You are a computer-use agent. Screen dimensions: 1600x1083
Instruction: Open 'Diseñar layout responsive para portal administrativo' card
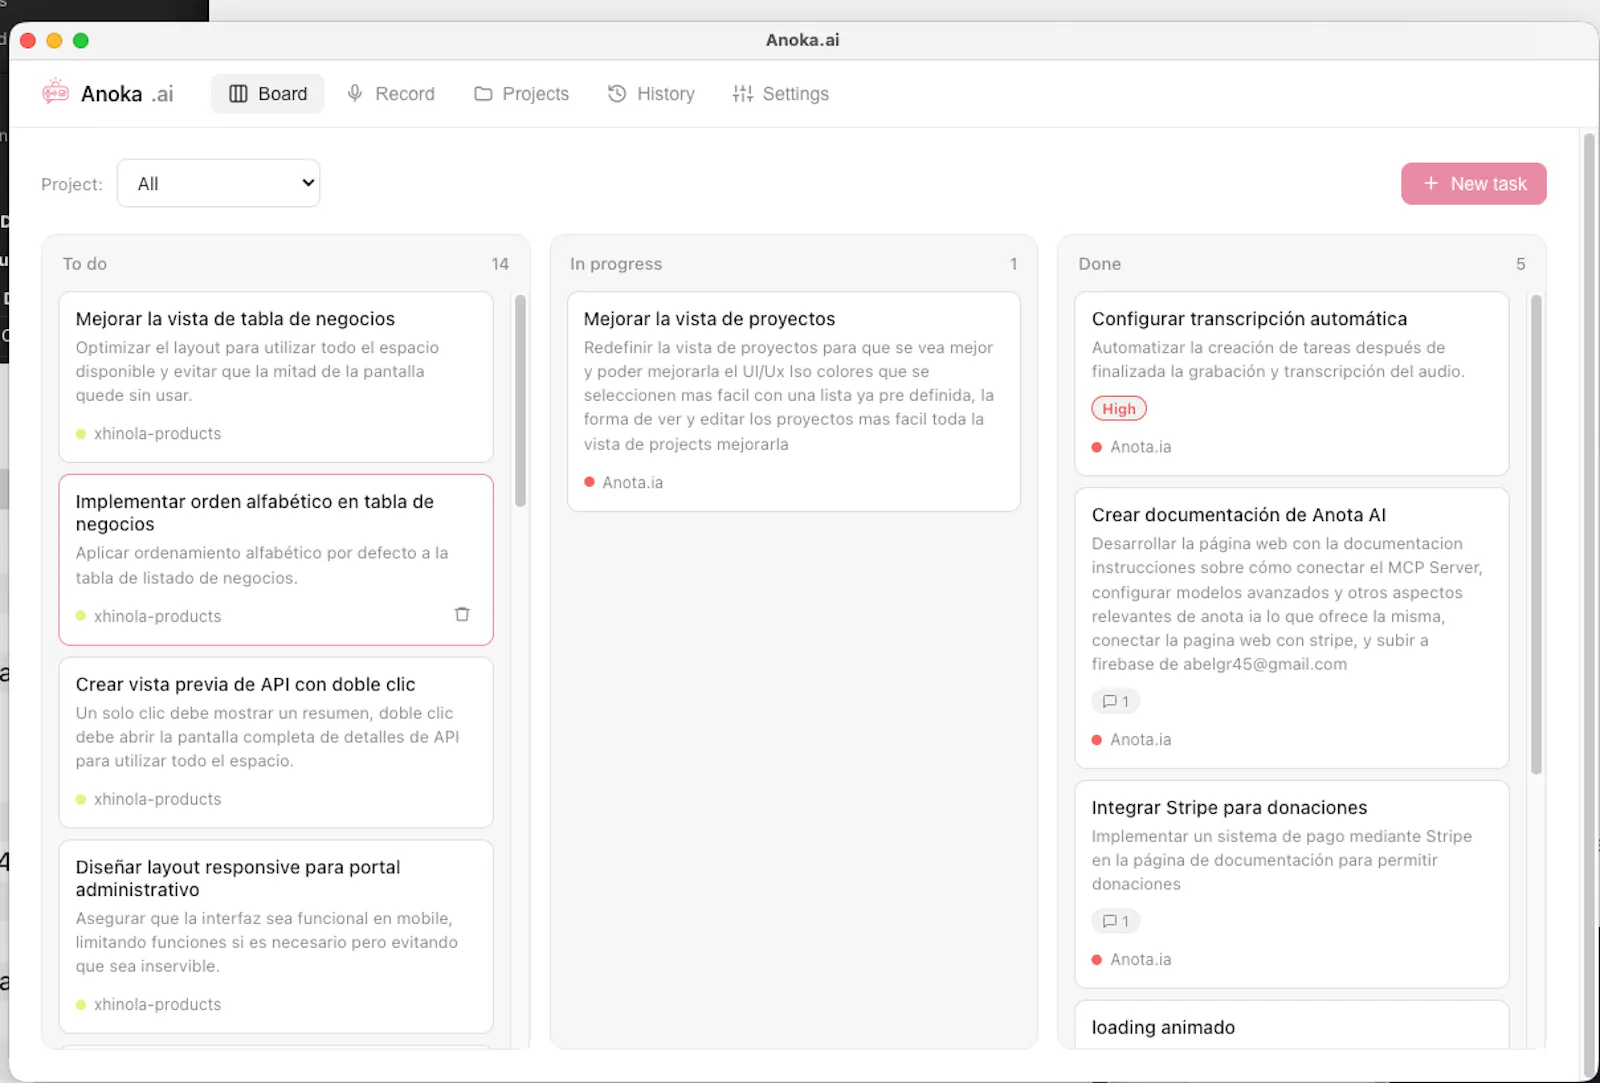coord(276,936)
